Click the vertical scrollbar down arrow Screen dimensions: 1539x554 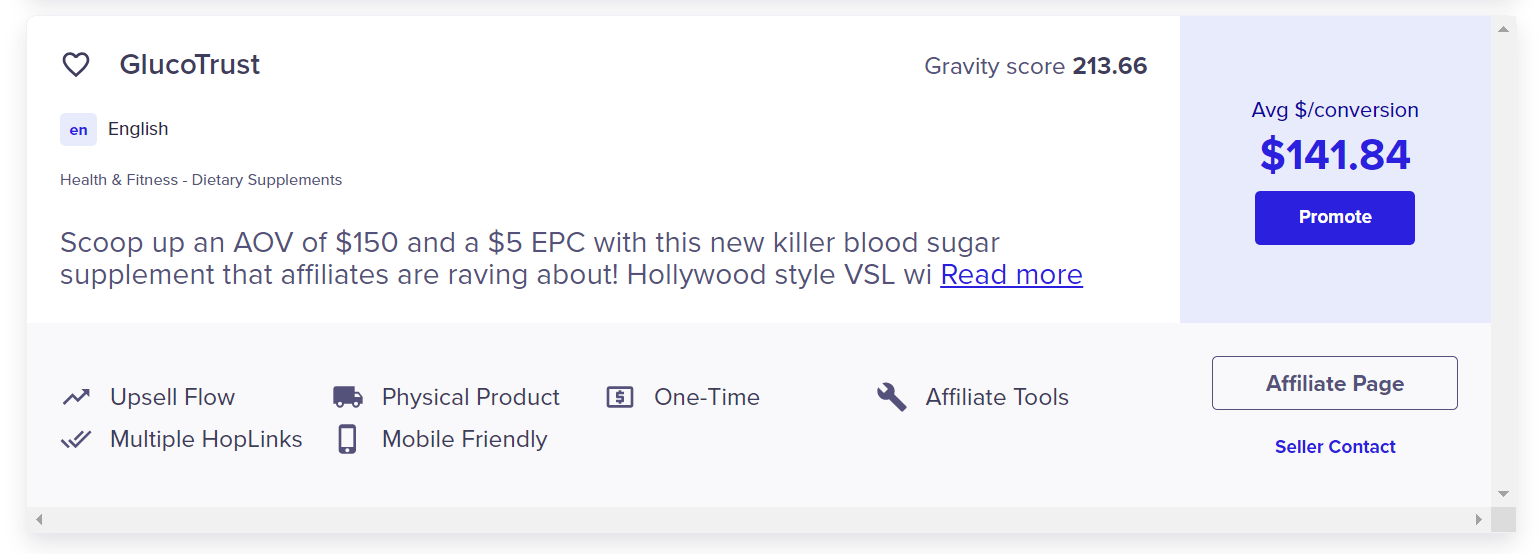point(1503,494)
